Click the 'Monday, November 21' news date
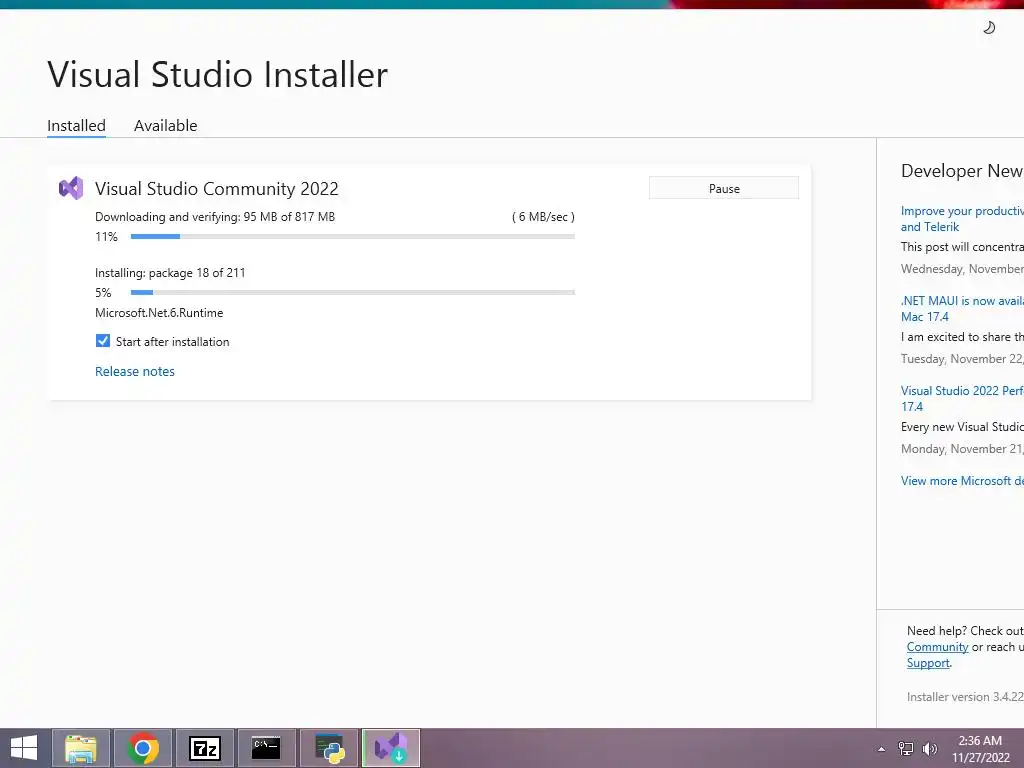Screen dimensions: 1024x768 (x=962, y=449)
